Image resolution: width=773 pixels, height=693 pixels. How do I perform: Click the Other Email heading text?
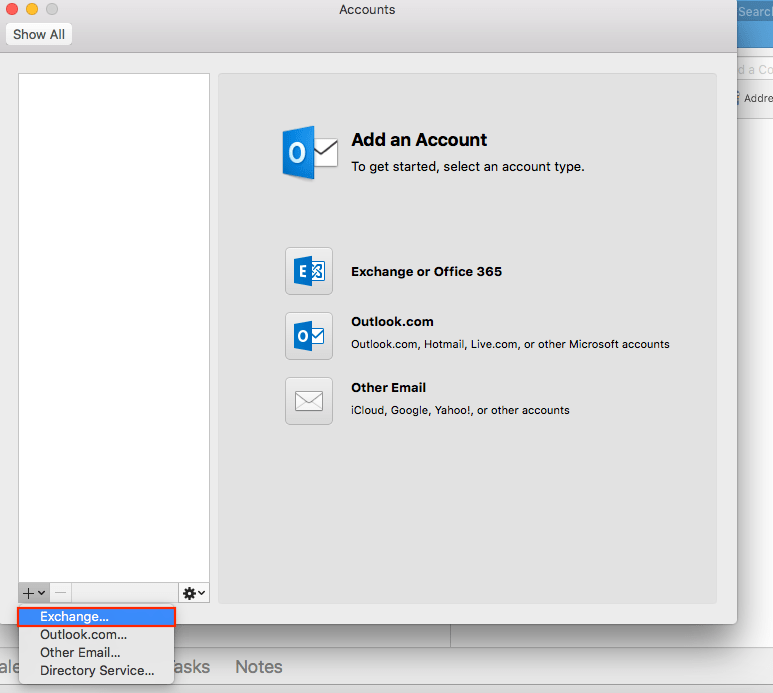pos(388,388)
